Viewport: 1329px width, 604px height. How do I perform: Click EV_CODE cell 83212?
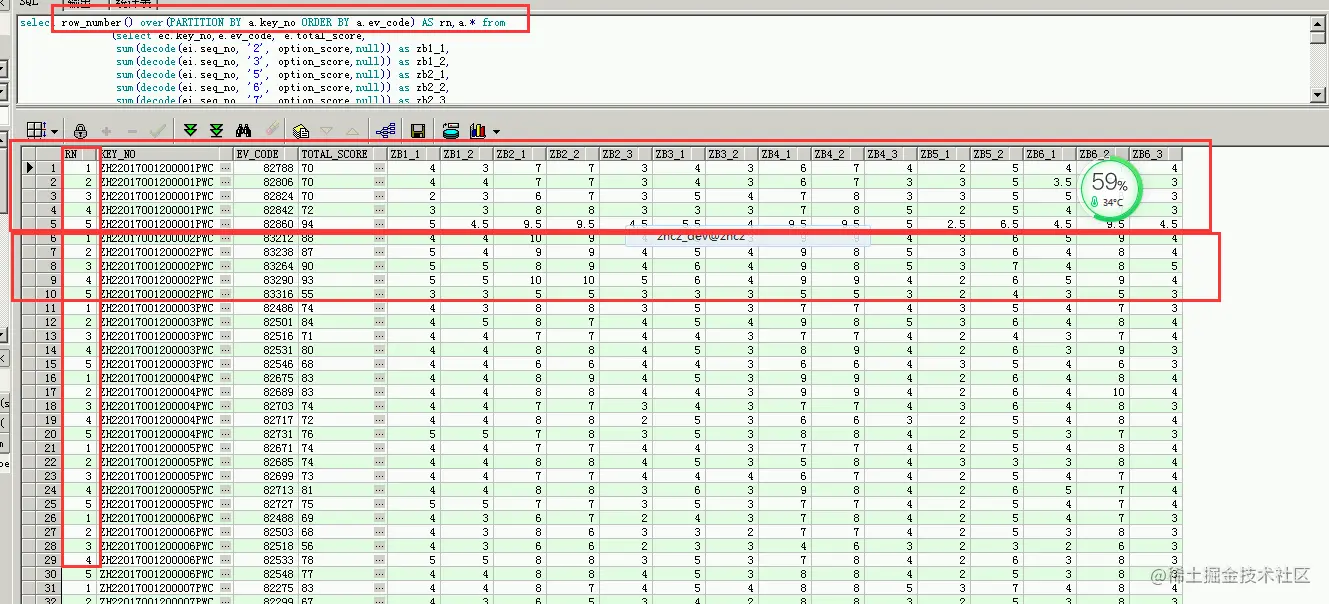tap(265, 238)
